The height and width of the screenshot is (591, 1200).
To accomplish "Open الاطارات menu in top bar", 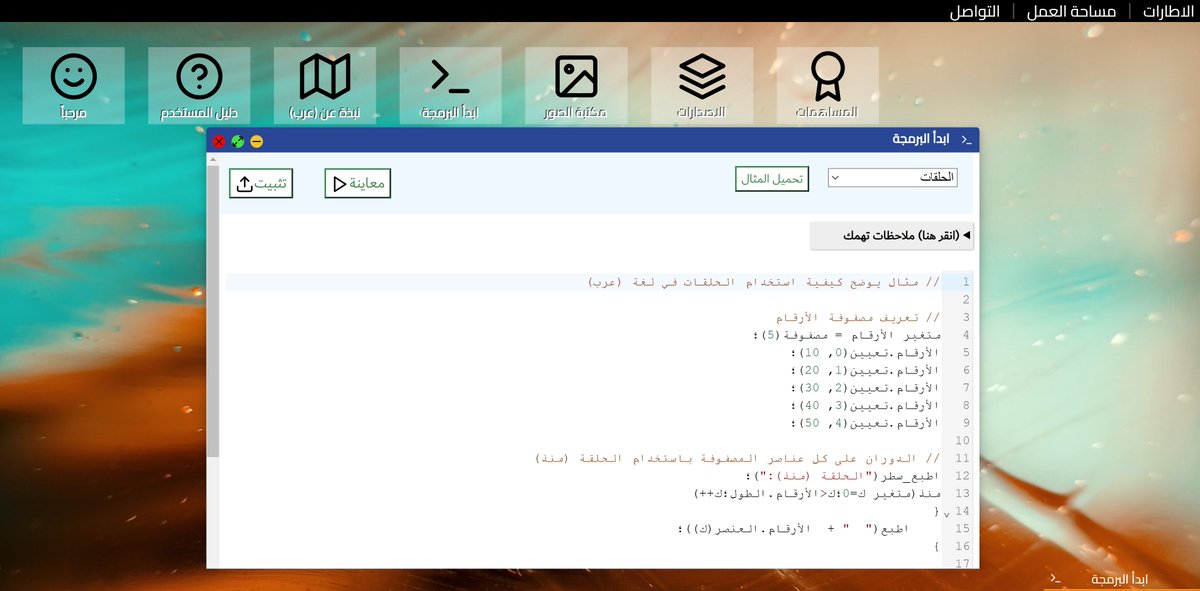I will (x=1169, y=11).
